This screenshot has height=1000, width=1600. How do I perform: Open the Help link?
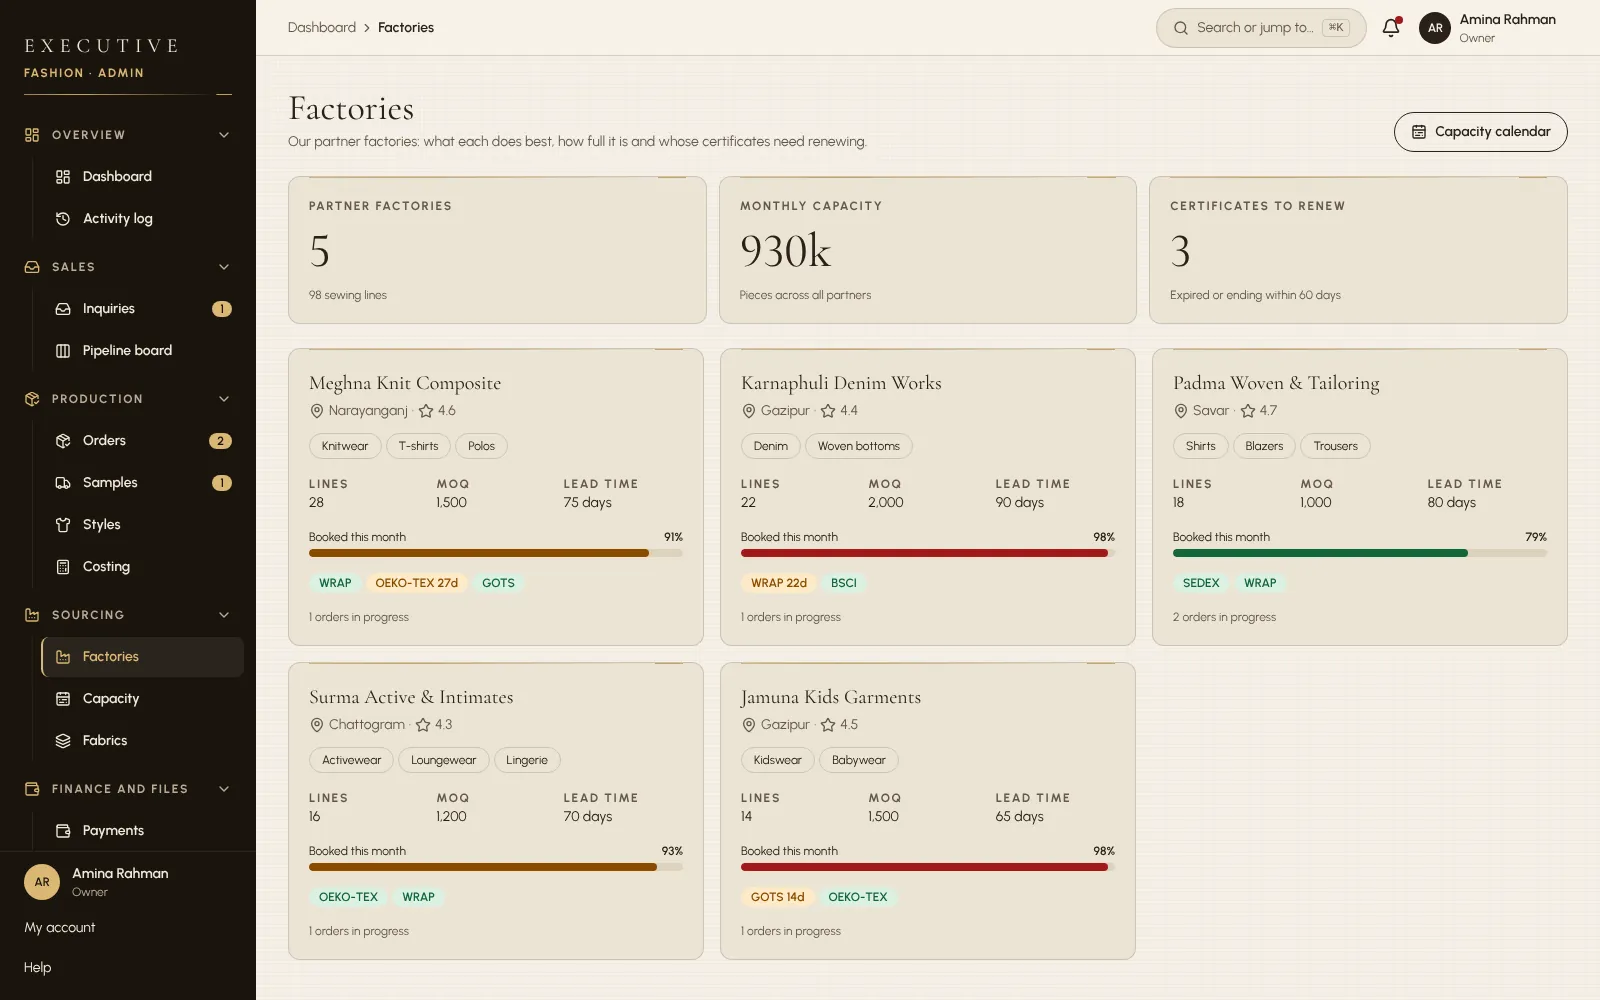pyautogui.click(x=38, y=968)
